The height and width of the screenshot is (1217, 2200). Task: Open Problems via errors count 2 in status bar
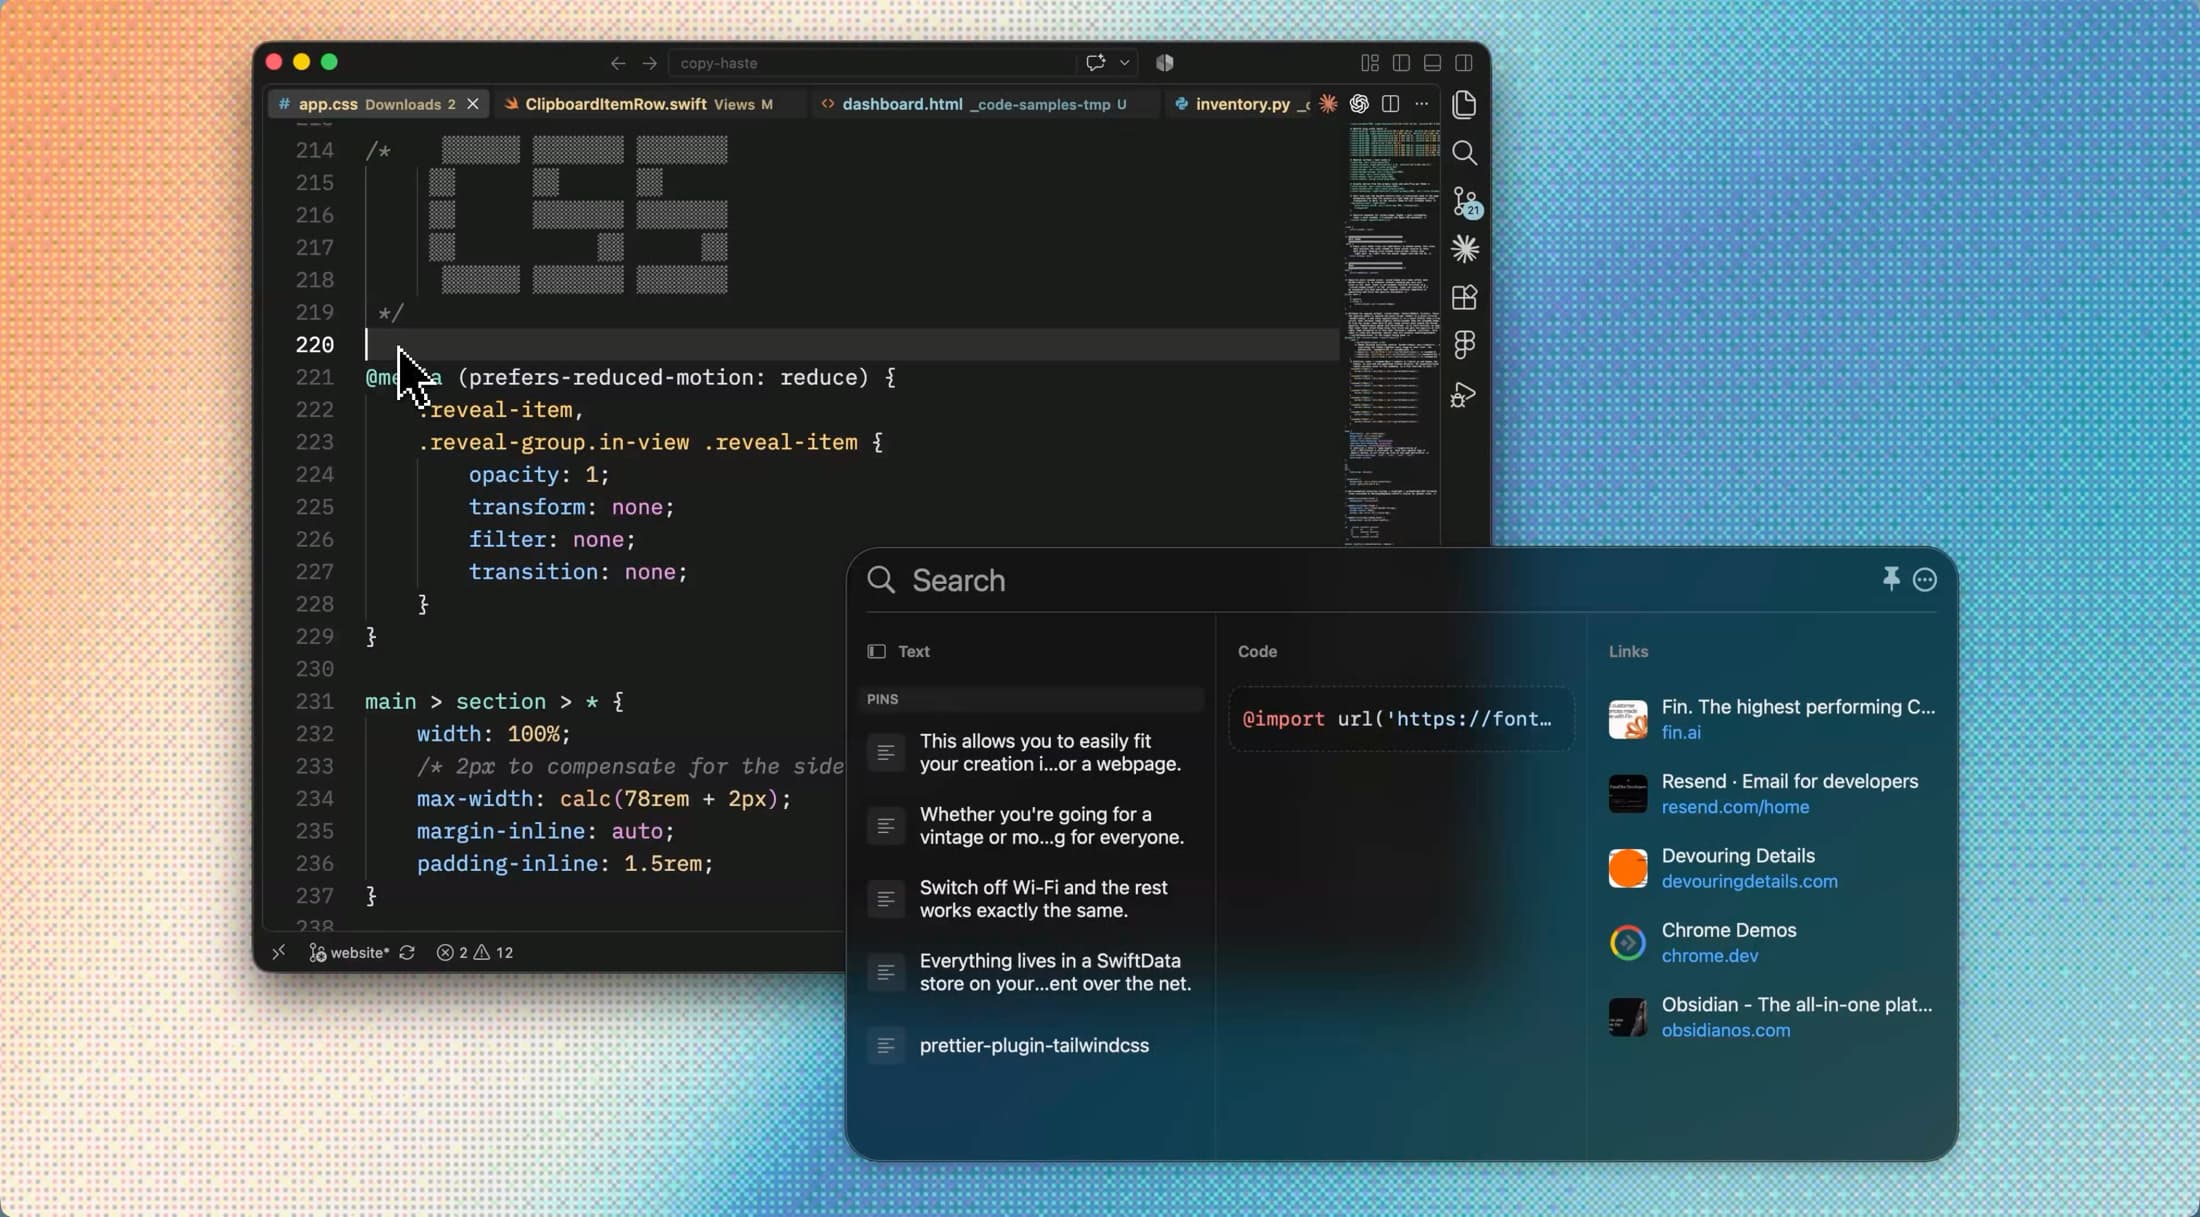point(452,952)
